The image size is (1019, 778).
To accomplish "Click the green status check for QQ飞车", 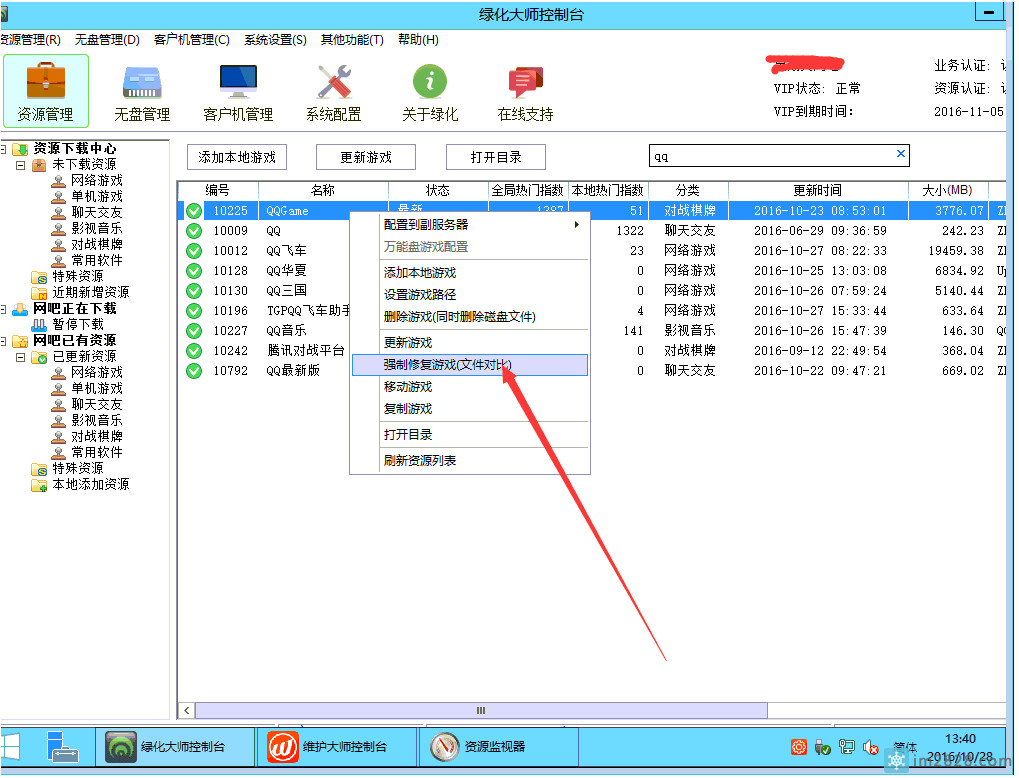I will tap(194, 251).
